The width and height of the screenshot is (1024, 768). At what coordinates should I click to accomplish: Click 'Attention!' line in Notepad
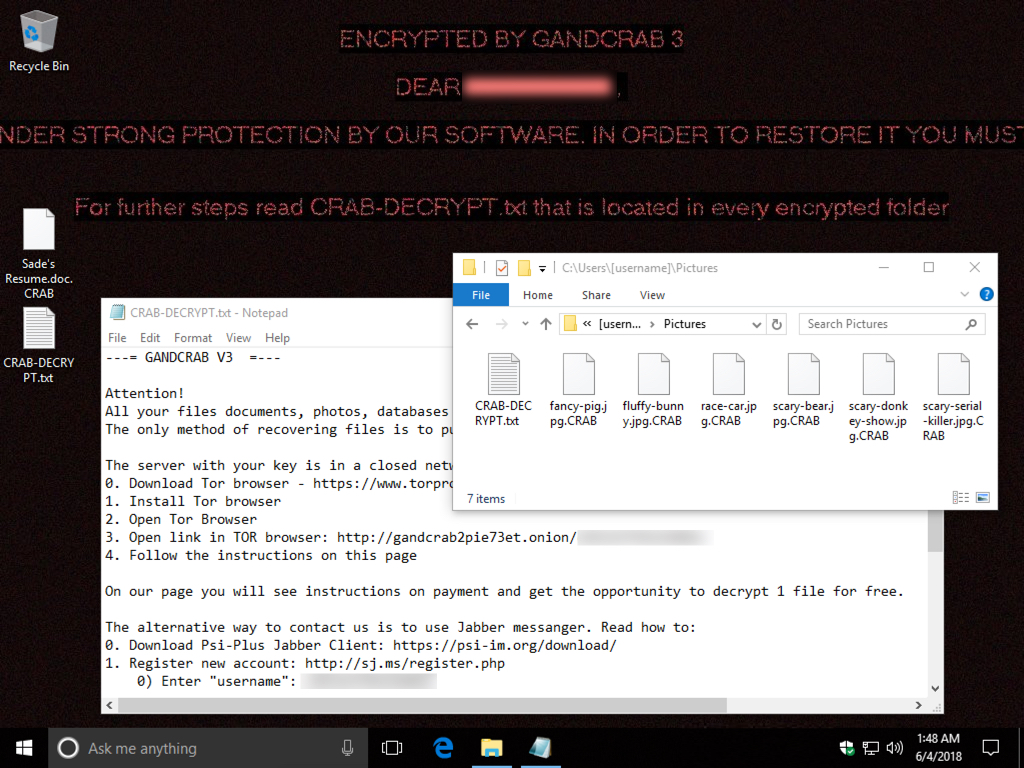[x=145, y=393]
